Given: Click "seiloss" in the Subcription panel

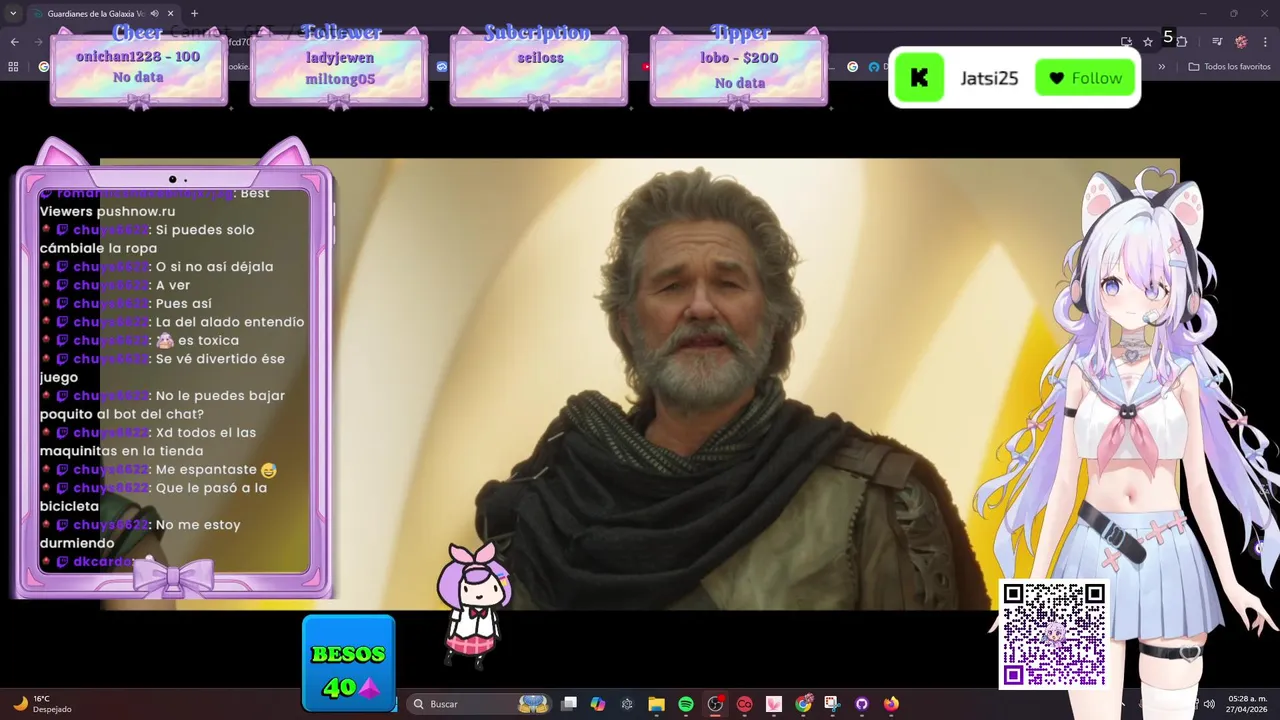Looking at the screenshot, I should click(540, 58).
